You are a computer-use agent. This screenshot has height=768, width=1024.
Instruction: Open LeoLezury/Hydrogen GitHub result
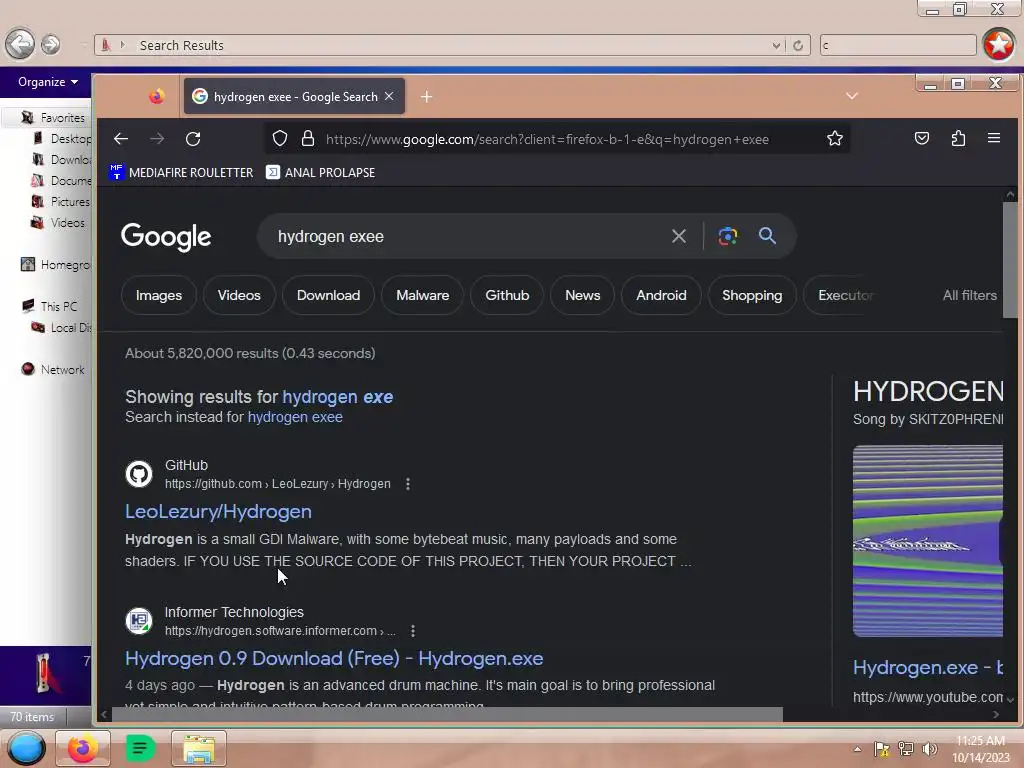point(218,511)
